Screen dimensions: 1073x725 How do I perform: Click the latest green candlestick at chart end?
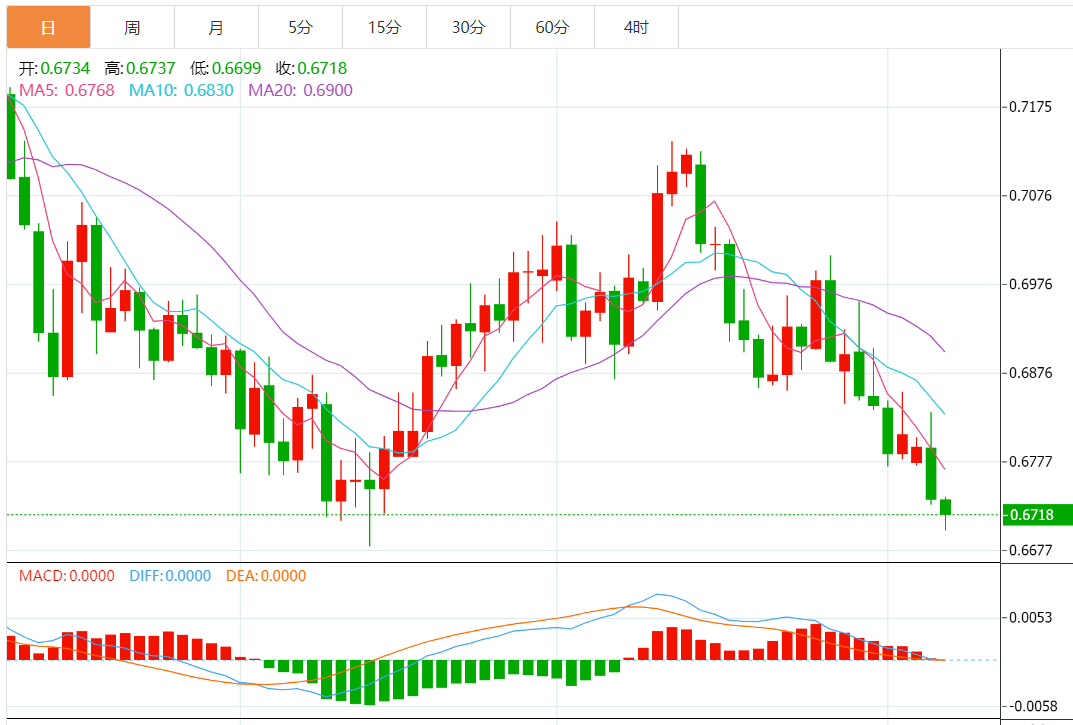click(x=946, y=507)
